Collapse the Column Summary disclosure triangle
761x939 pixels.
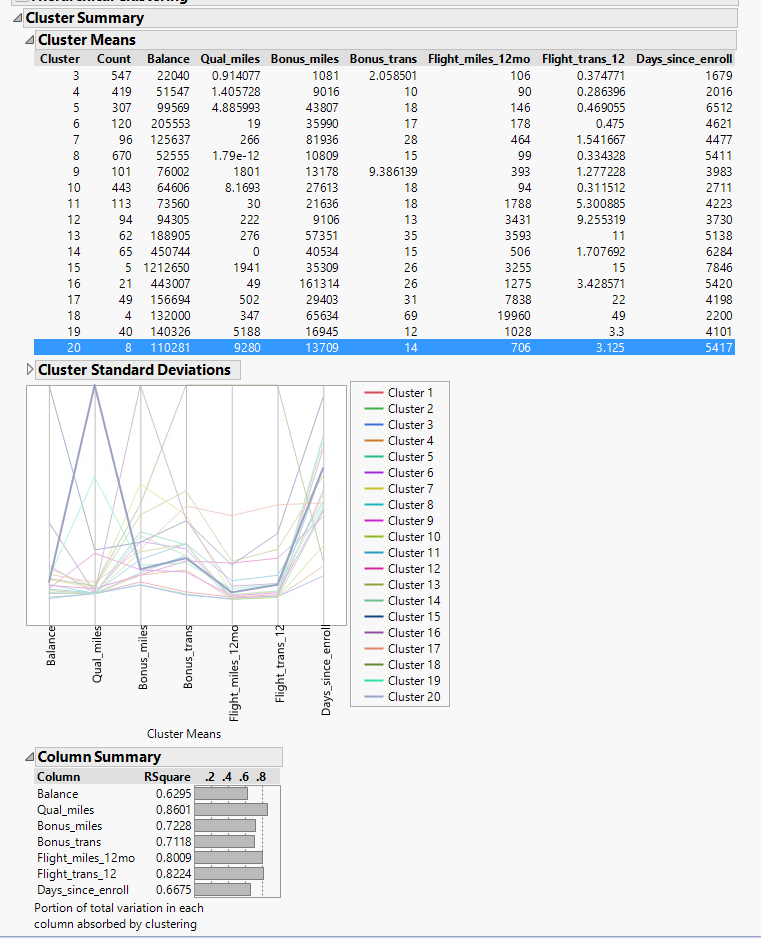tap(29, 757)
